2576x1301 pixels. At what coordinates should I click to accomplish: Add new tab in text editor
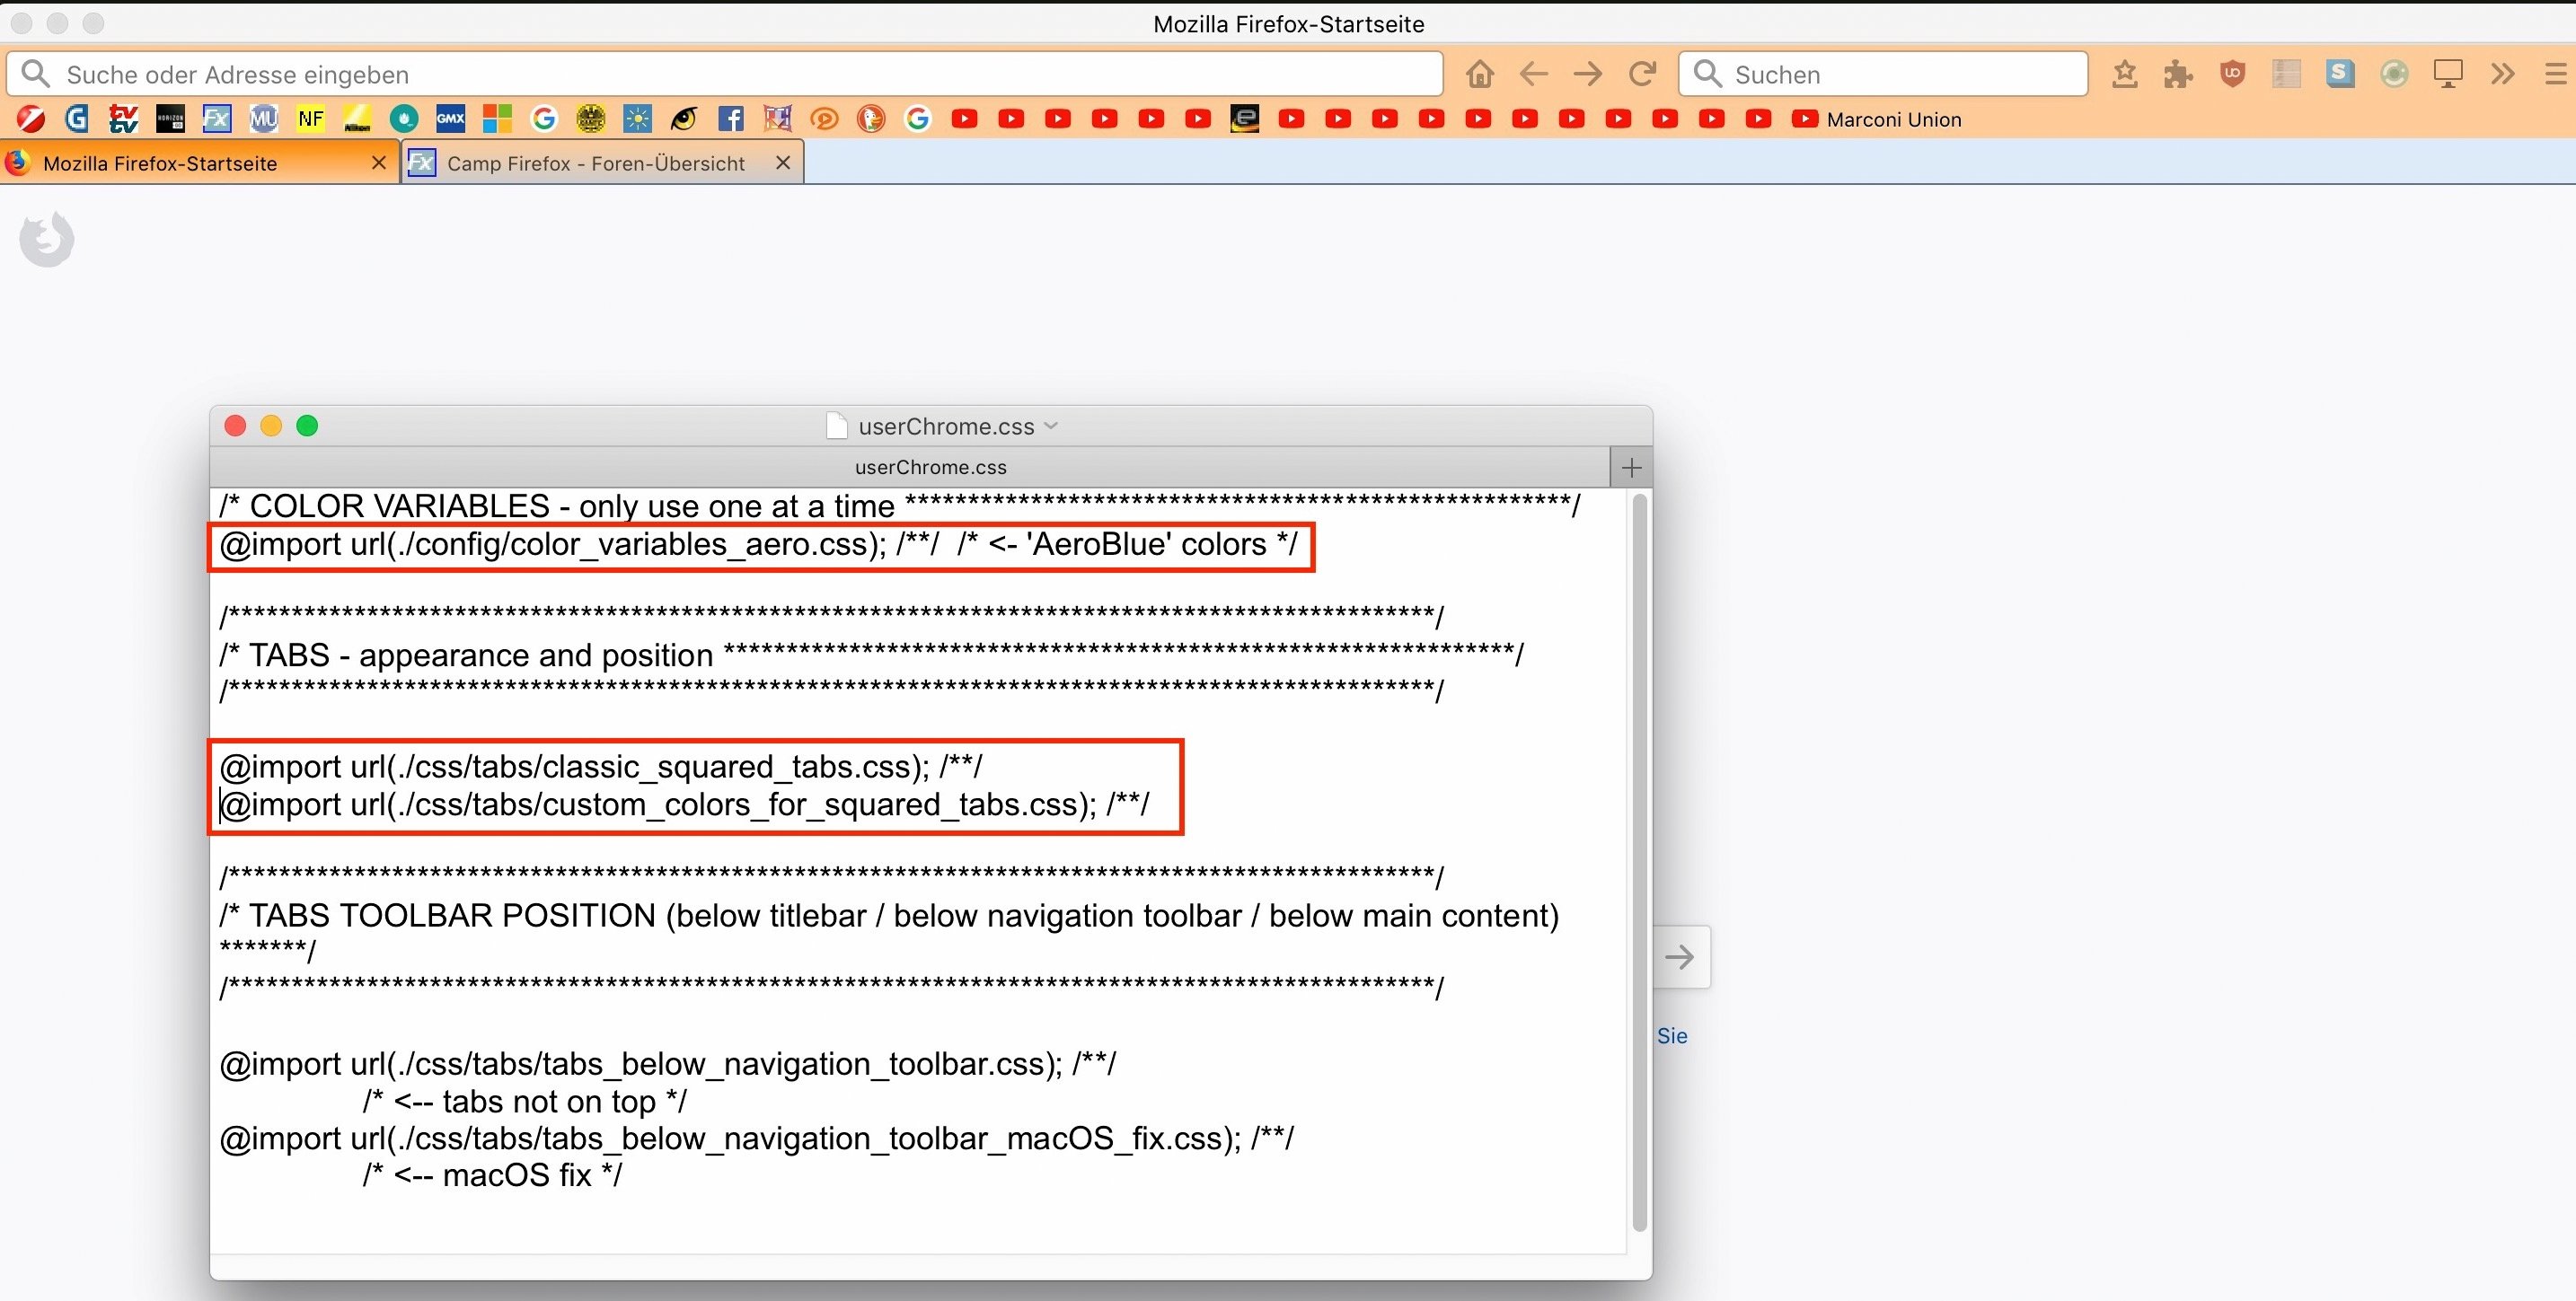point(1631,467)
